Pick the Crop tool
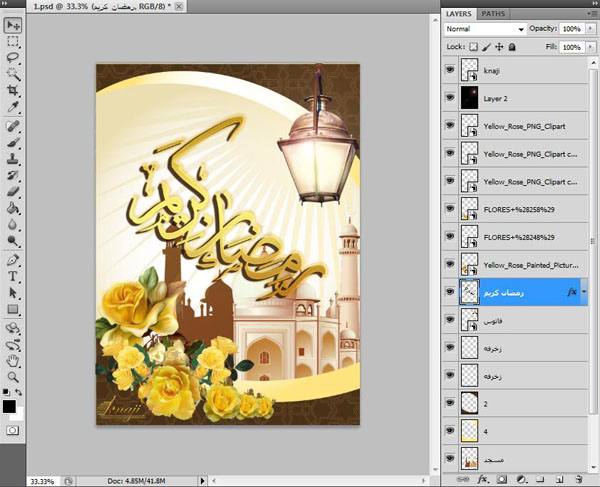Screen dimensions: 600x487 point(14,90)
